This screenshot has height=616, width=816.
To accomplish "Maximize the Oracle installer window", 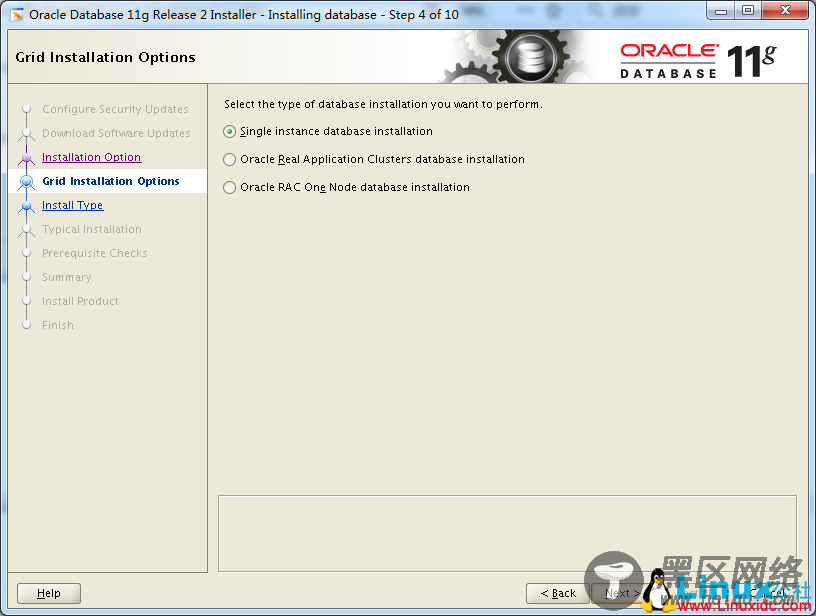I will pos(748,11).
